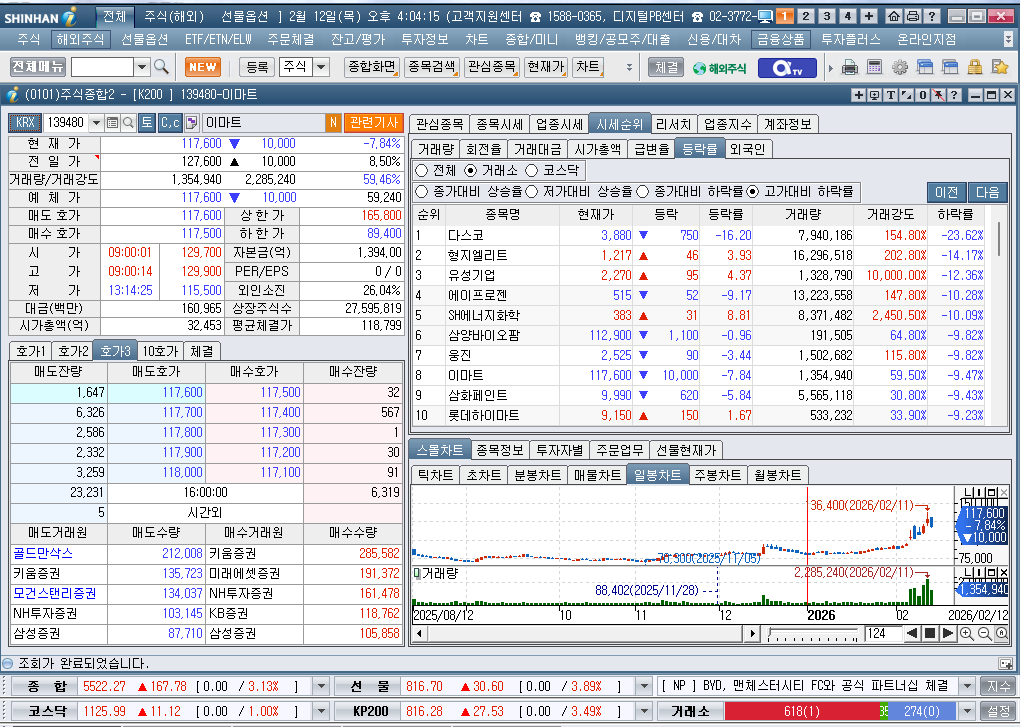Open stock code 139480 dropdown arrow
The width and height of the screenshot is (1020, 727).
tap(96, 122)
